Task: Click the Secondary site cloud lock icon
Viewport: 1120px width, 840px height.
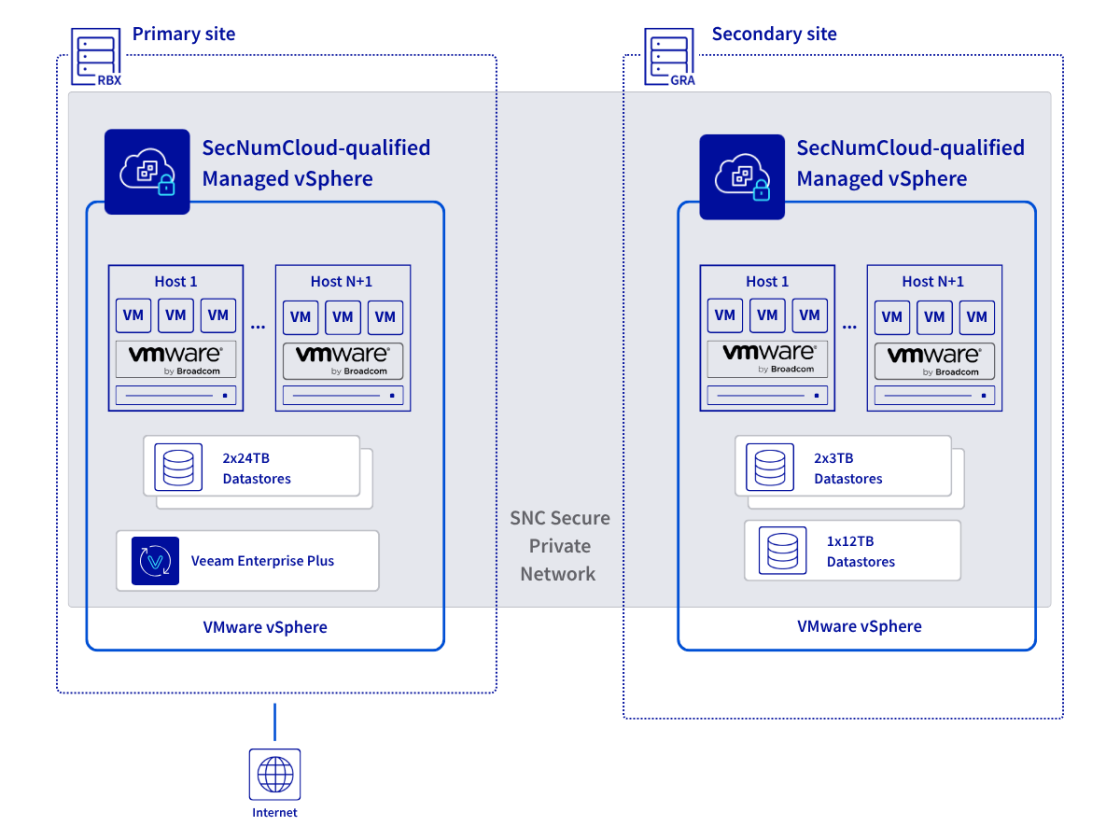Action: (x=742, y=176)
